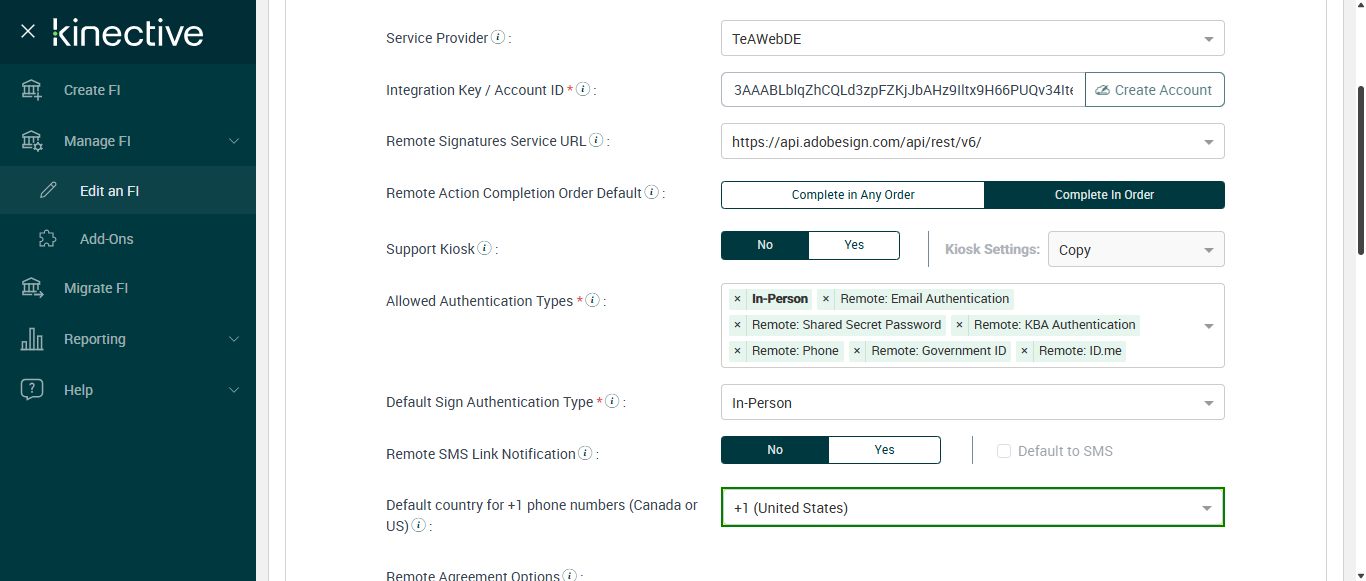
Task: Click the Create Account button
Action: coord(1154,90)
